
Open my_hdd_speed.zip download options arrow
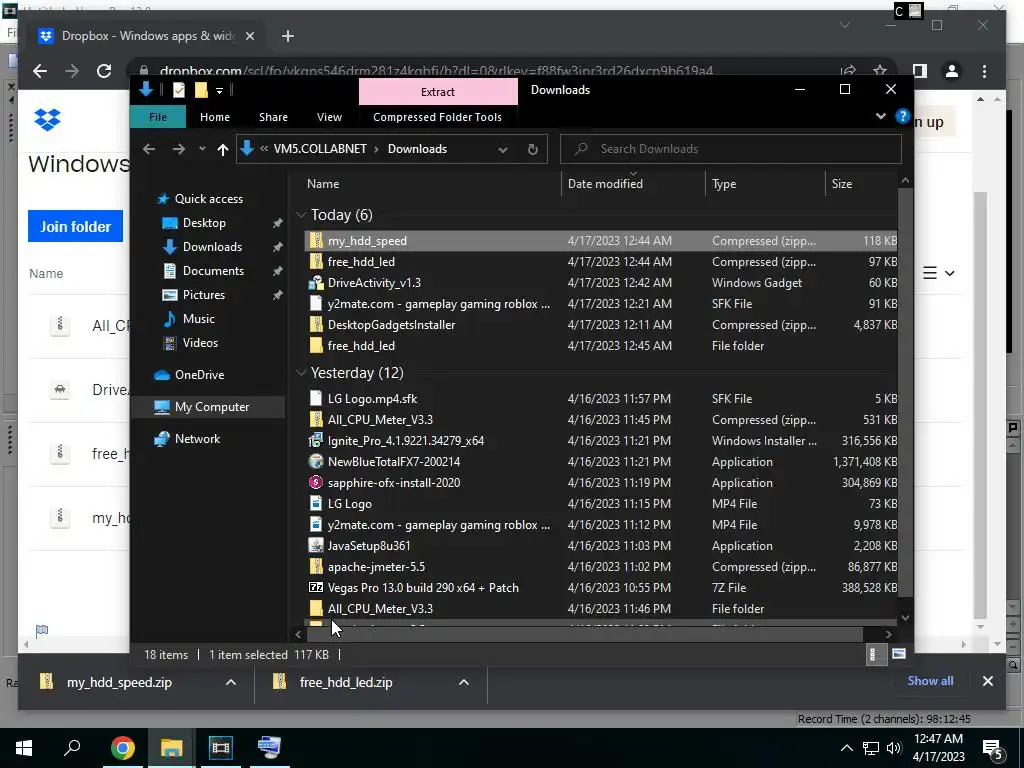[x=231, y=682]
